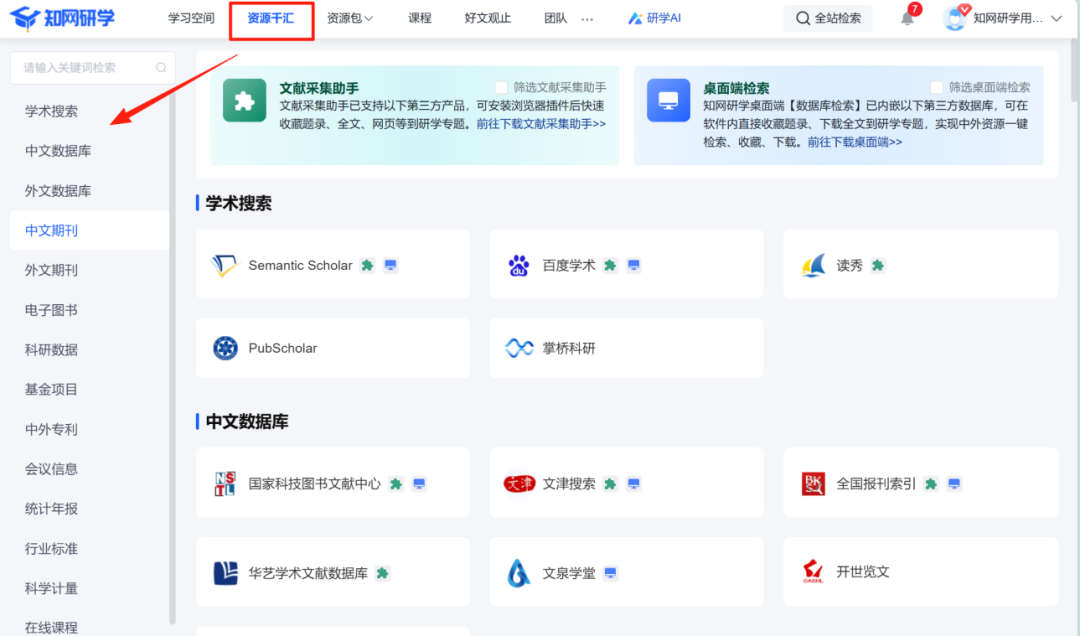Click the 百度学术 paw logo

click(x=519, y=265)
